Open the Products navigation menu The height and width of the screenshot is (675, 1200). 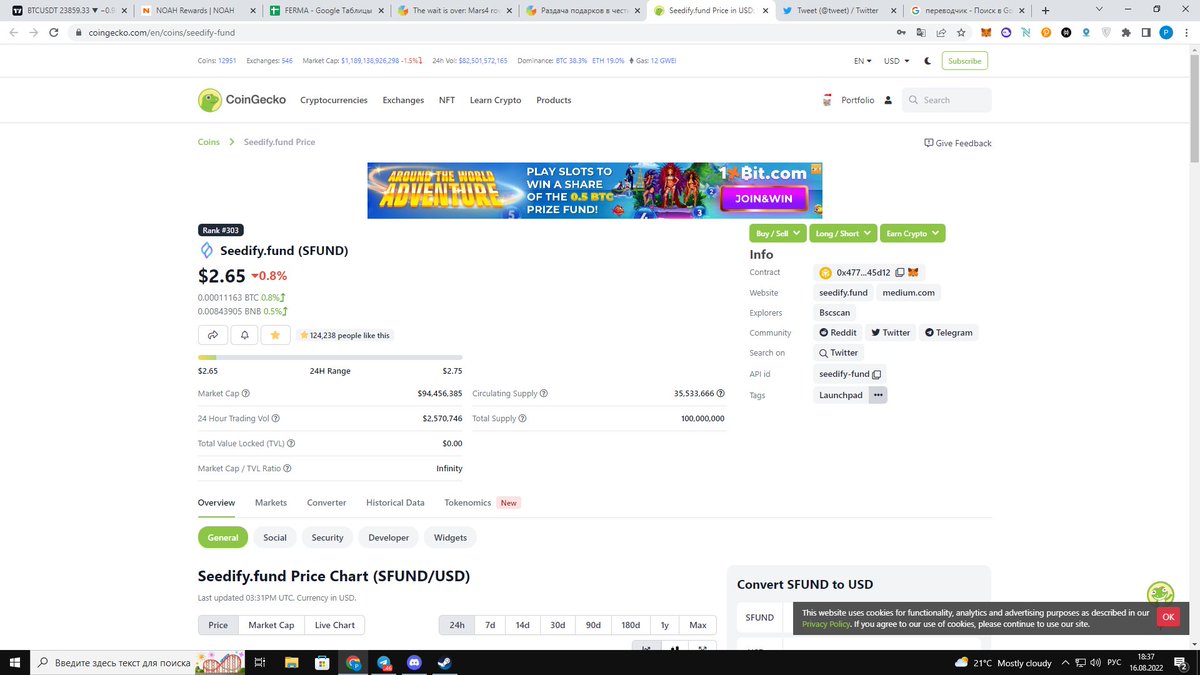pos(554,100)
